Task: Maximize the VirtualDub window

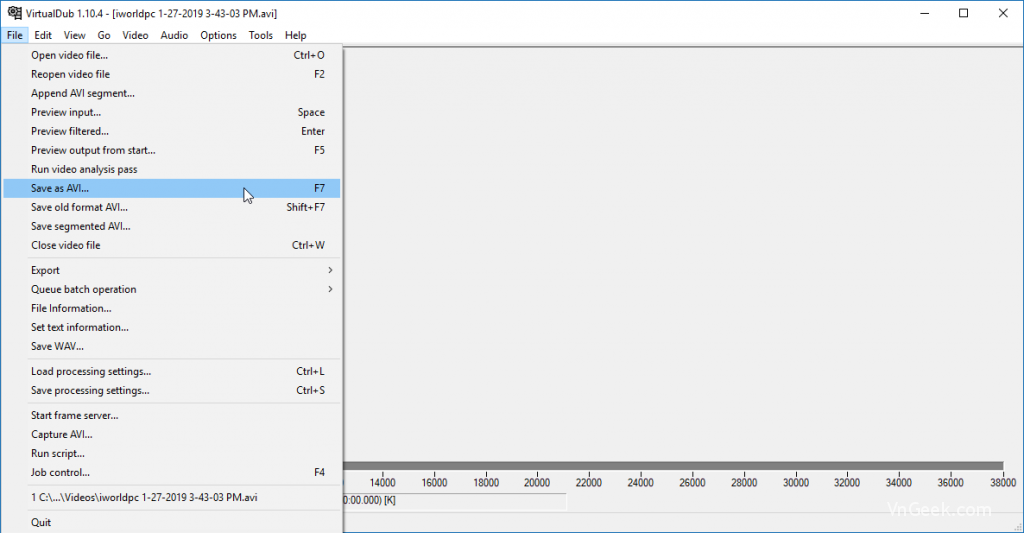Action: (x=963, y=13)
